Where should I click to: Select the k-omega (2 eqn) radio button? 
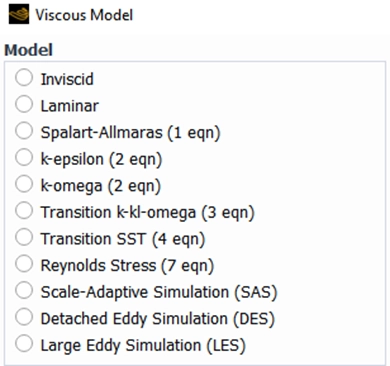click(x=24, y=184)
